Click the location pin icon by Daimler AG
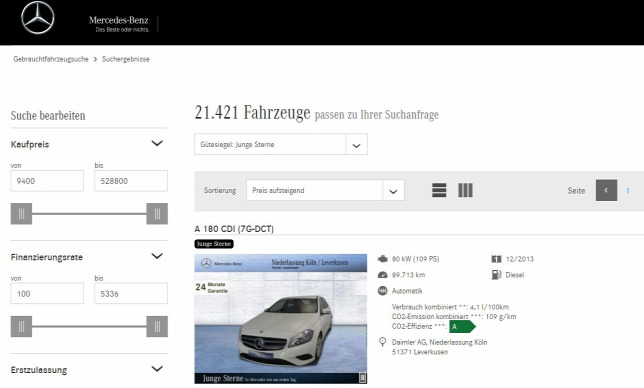The width and height of the screenshot is (644, 388). pyautogui.click(x=382, y=342)
